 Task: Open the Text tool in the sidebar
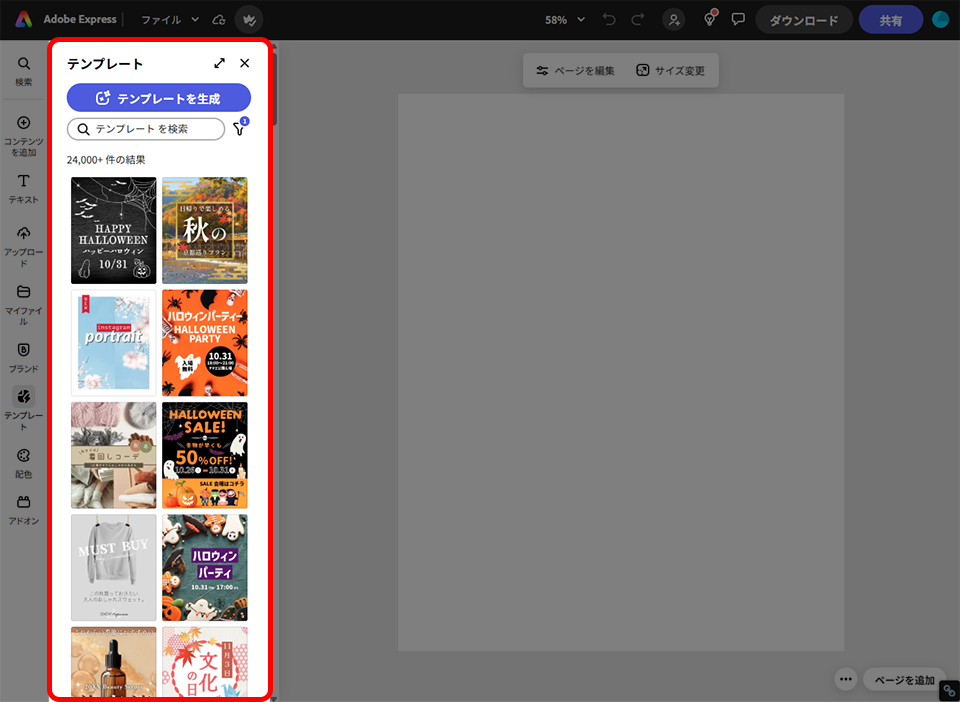pos(23,187)
